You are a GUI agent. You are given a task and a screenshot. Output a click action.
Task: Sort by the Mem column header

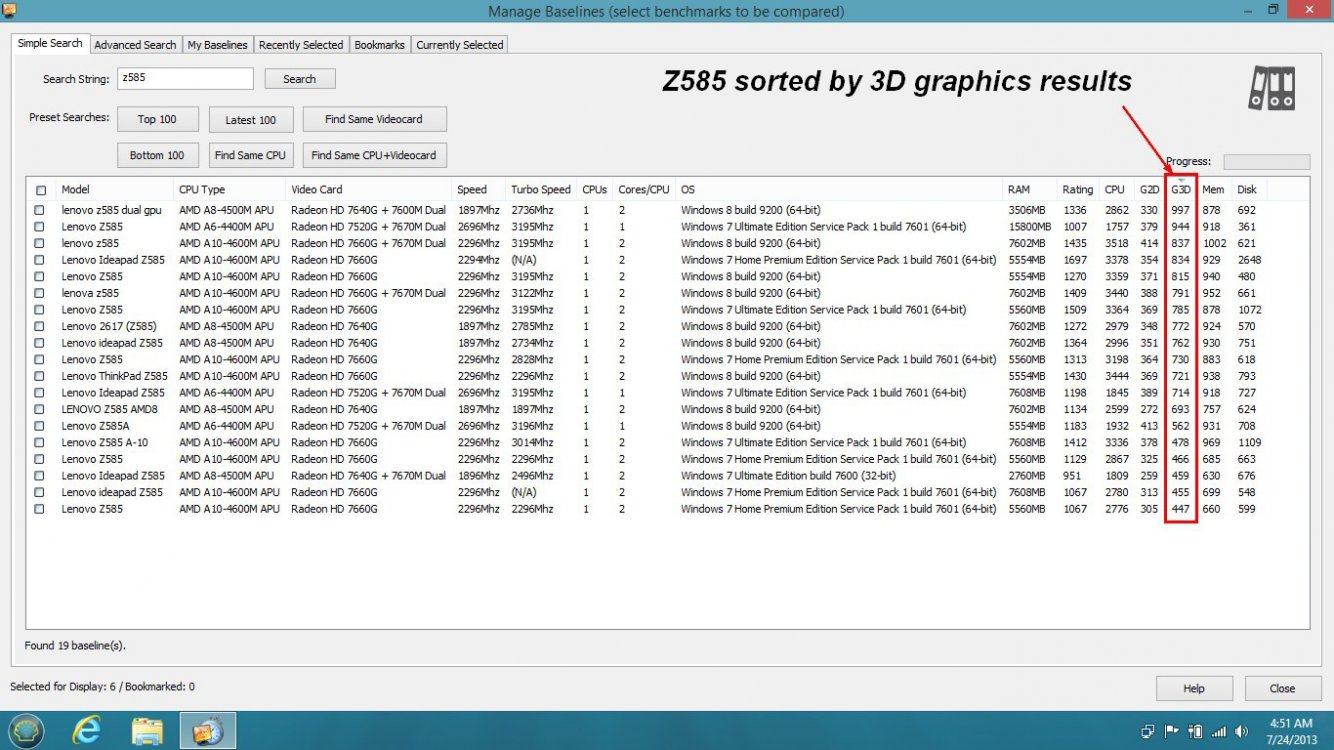[x=1215, y=190]
